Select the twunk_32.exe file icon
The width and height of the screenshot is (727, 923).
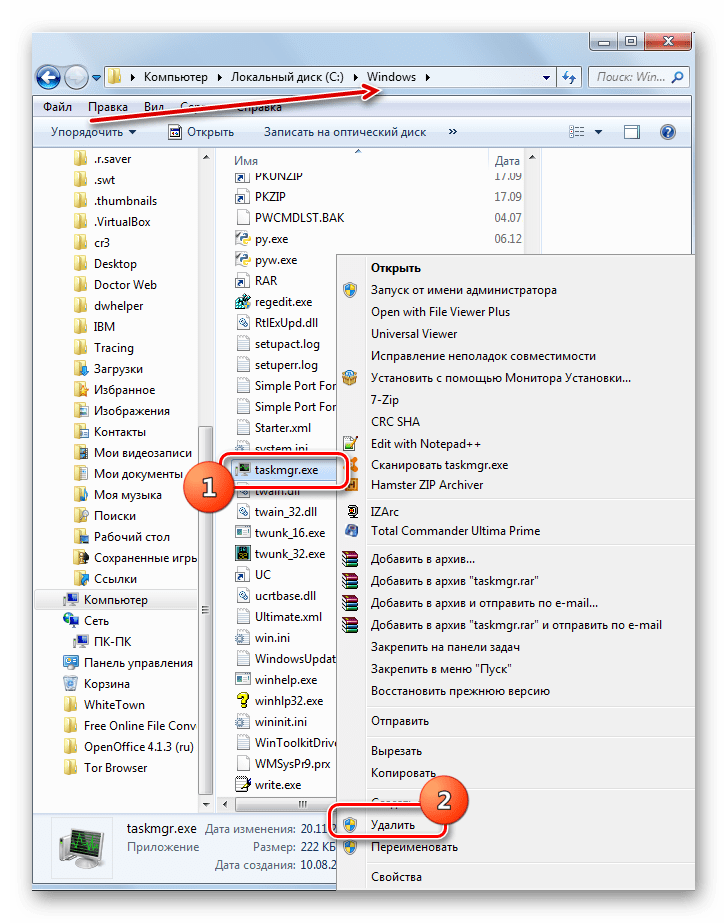point(243,553)
